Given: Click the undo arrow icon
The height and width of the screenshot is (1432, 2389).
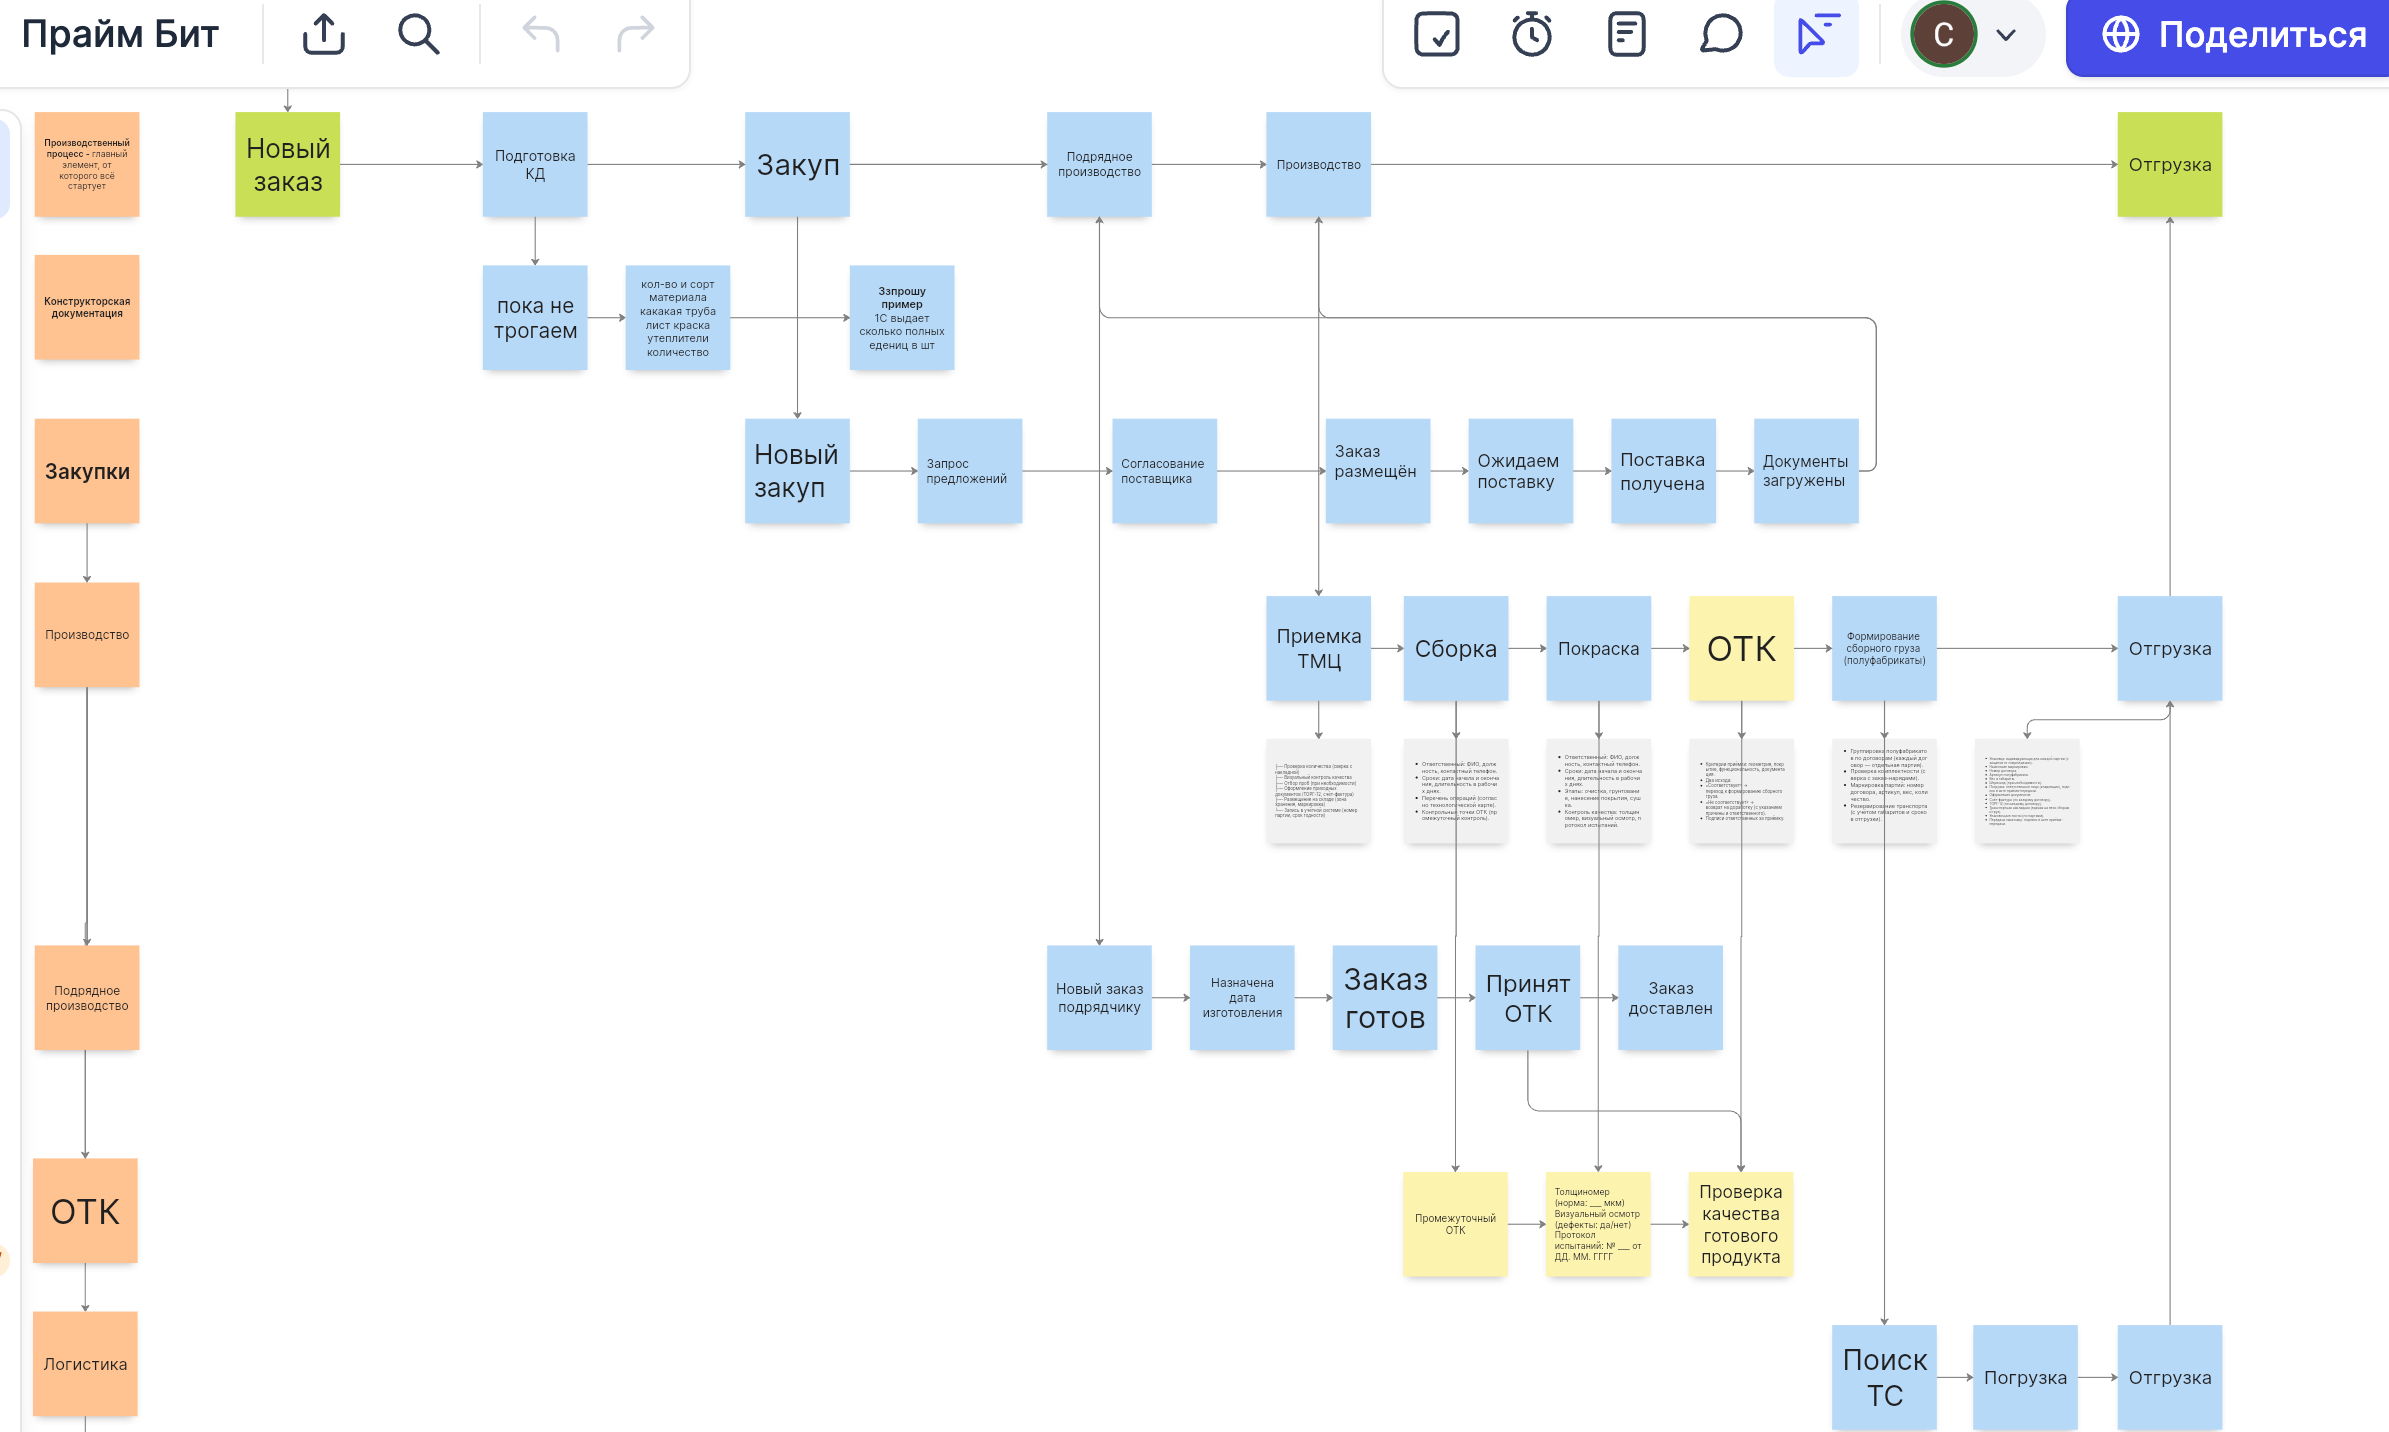Looking at the screenshot, I should 541,35.
